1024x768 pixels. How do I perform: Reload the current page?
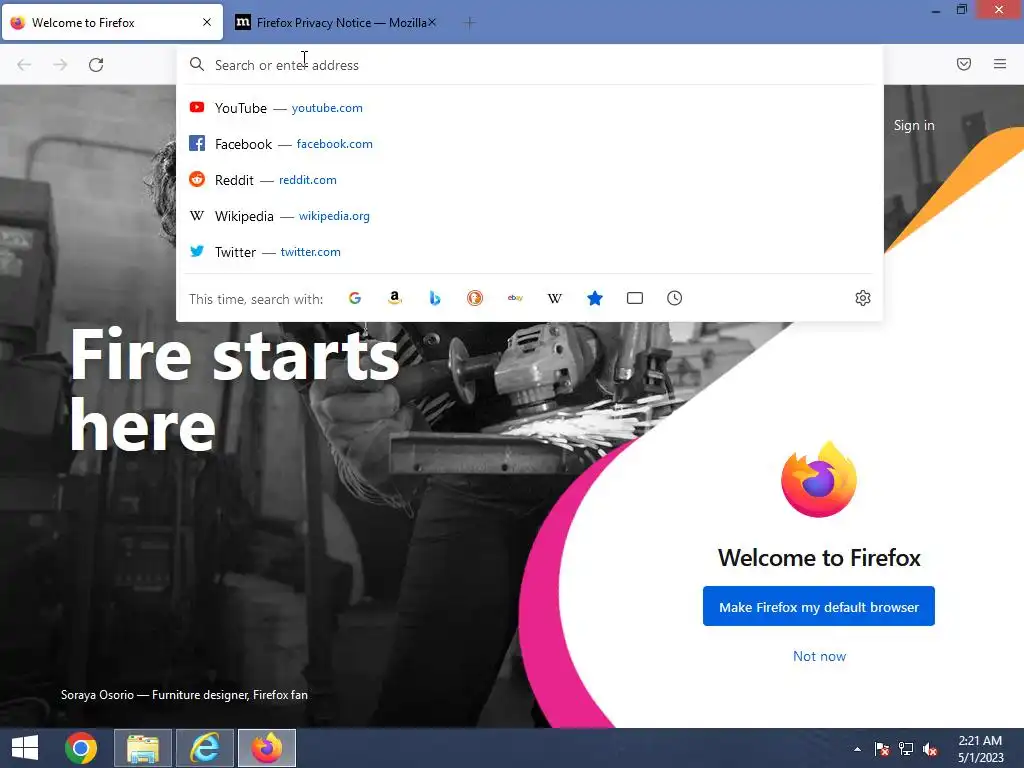(96, 65)
